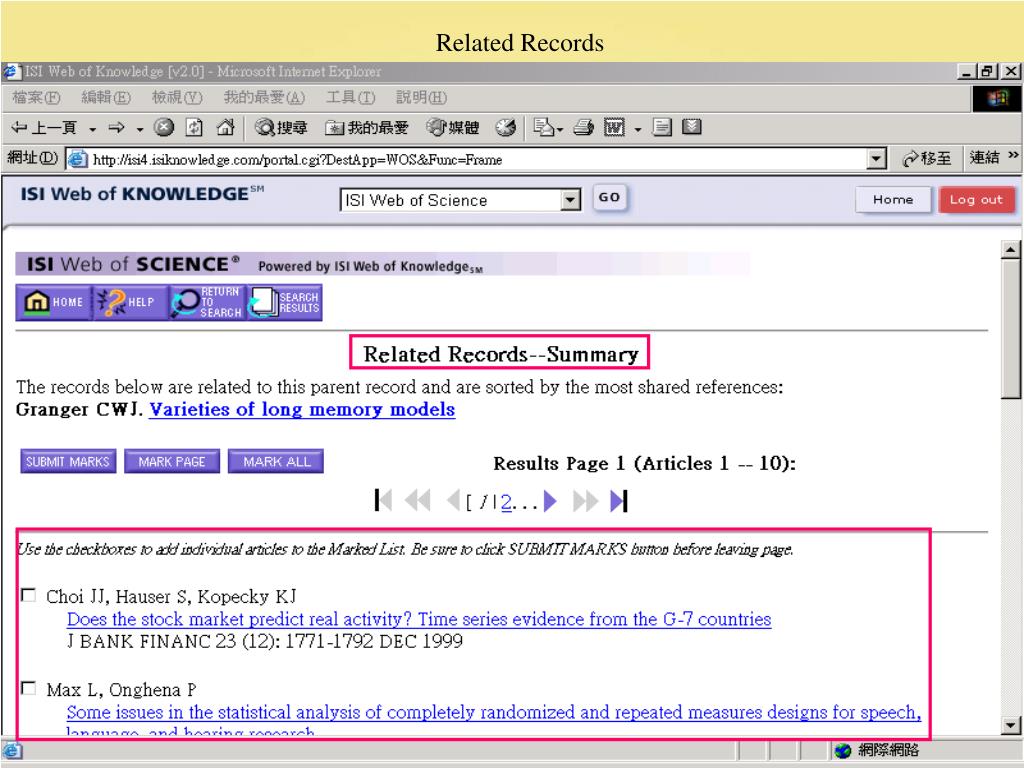Skip forward with double-right arrow
Viewport: 1024px width, 768px height.
coord(585,501)
